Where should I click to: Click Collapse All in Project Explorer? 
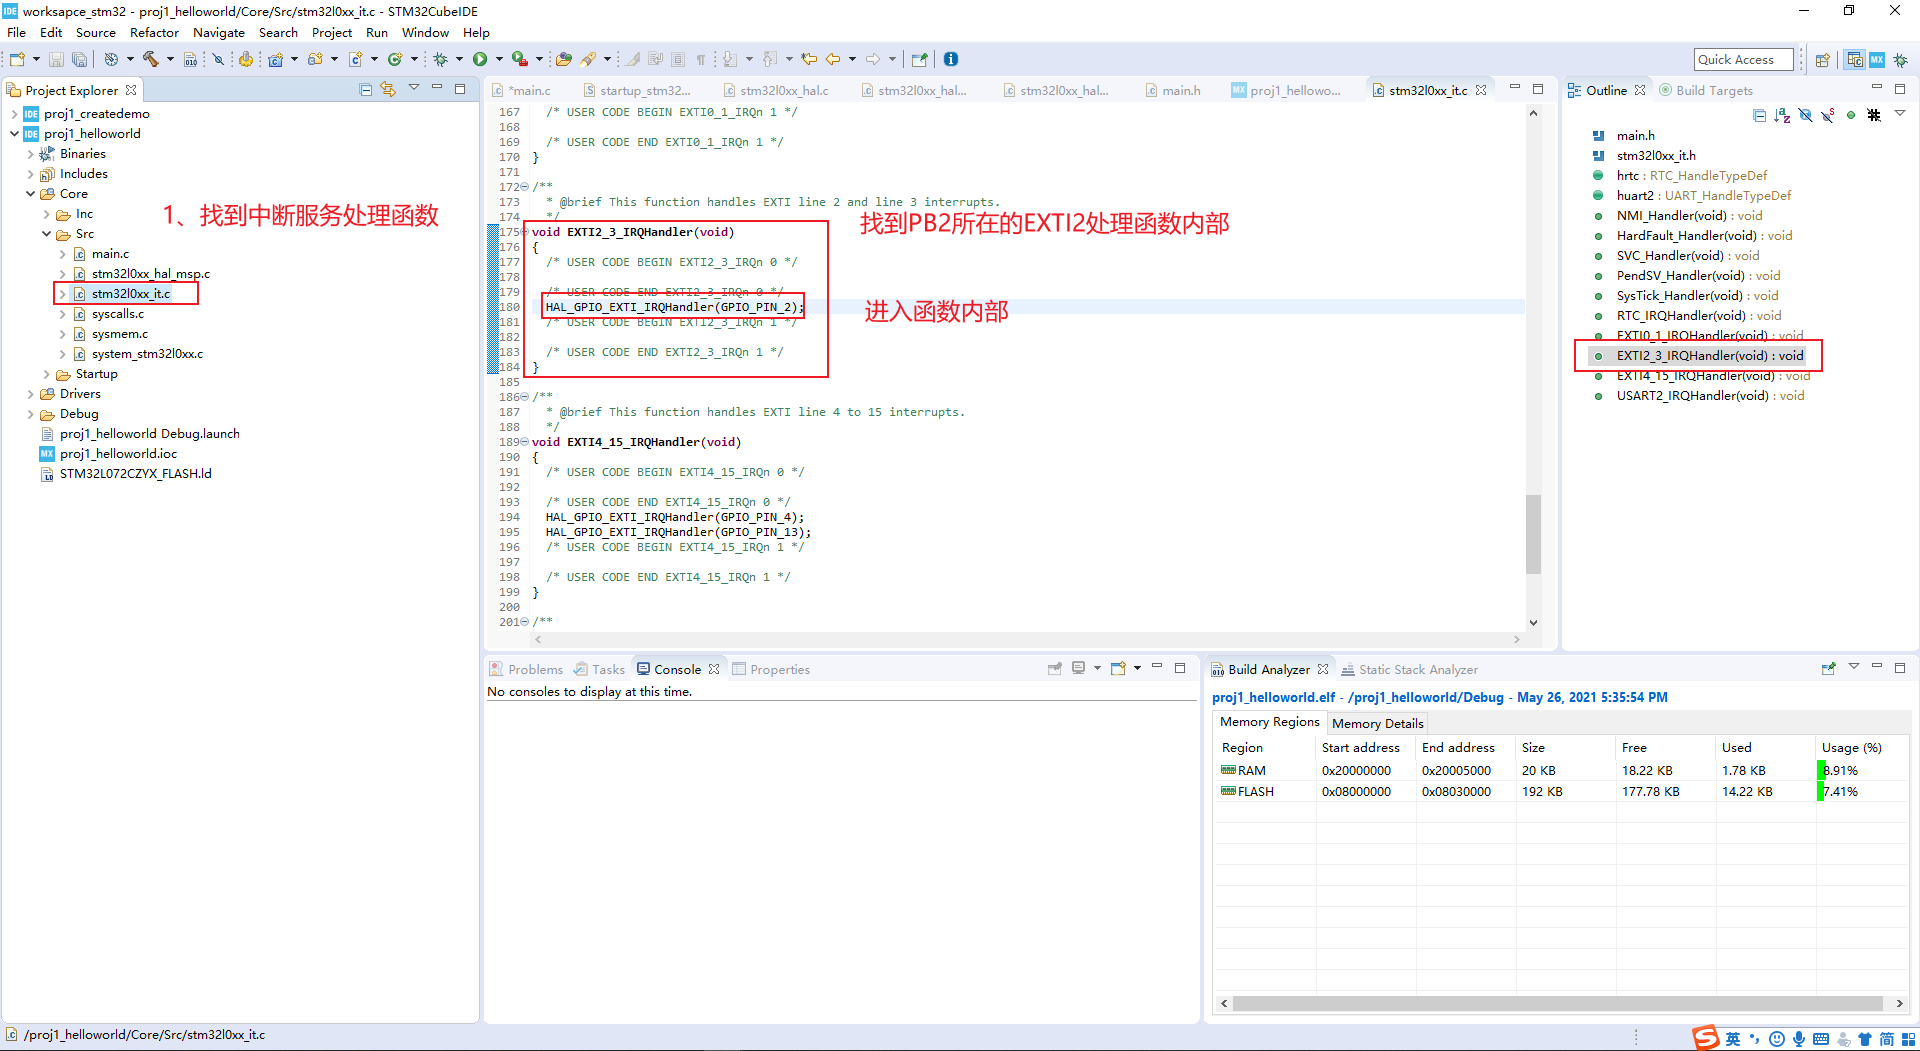[366, 90]
